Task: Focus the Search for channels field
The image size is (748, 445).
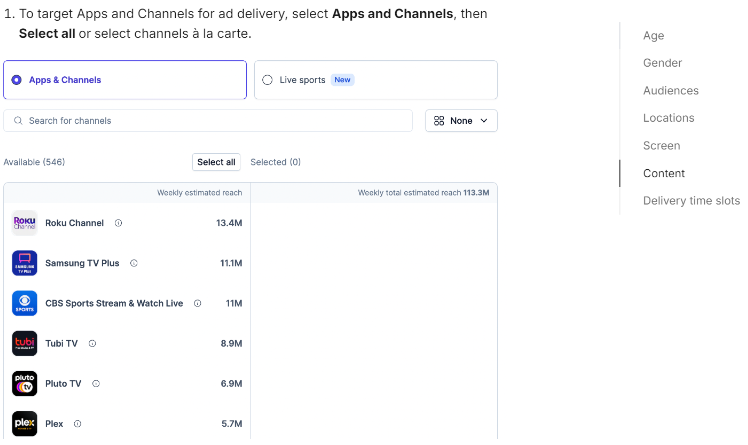Action: click(x=208, y=121)
